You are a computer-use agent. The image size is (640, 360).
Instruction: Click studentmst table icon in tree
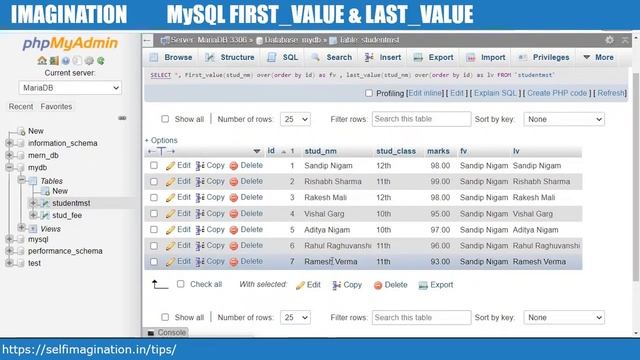pos(45,203)
